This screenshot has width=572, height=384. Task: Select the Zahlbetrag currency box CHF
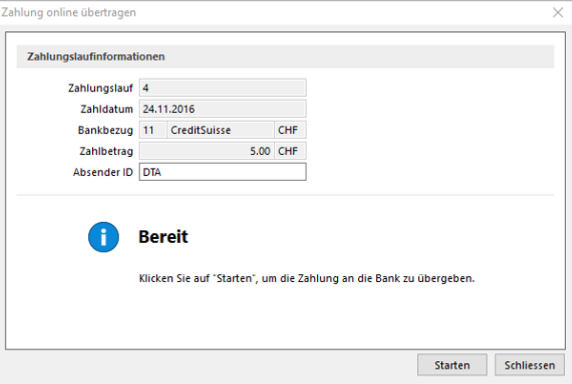(290, 151)
